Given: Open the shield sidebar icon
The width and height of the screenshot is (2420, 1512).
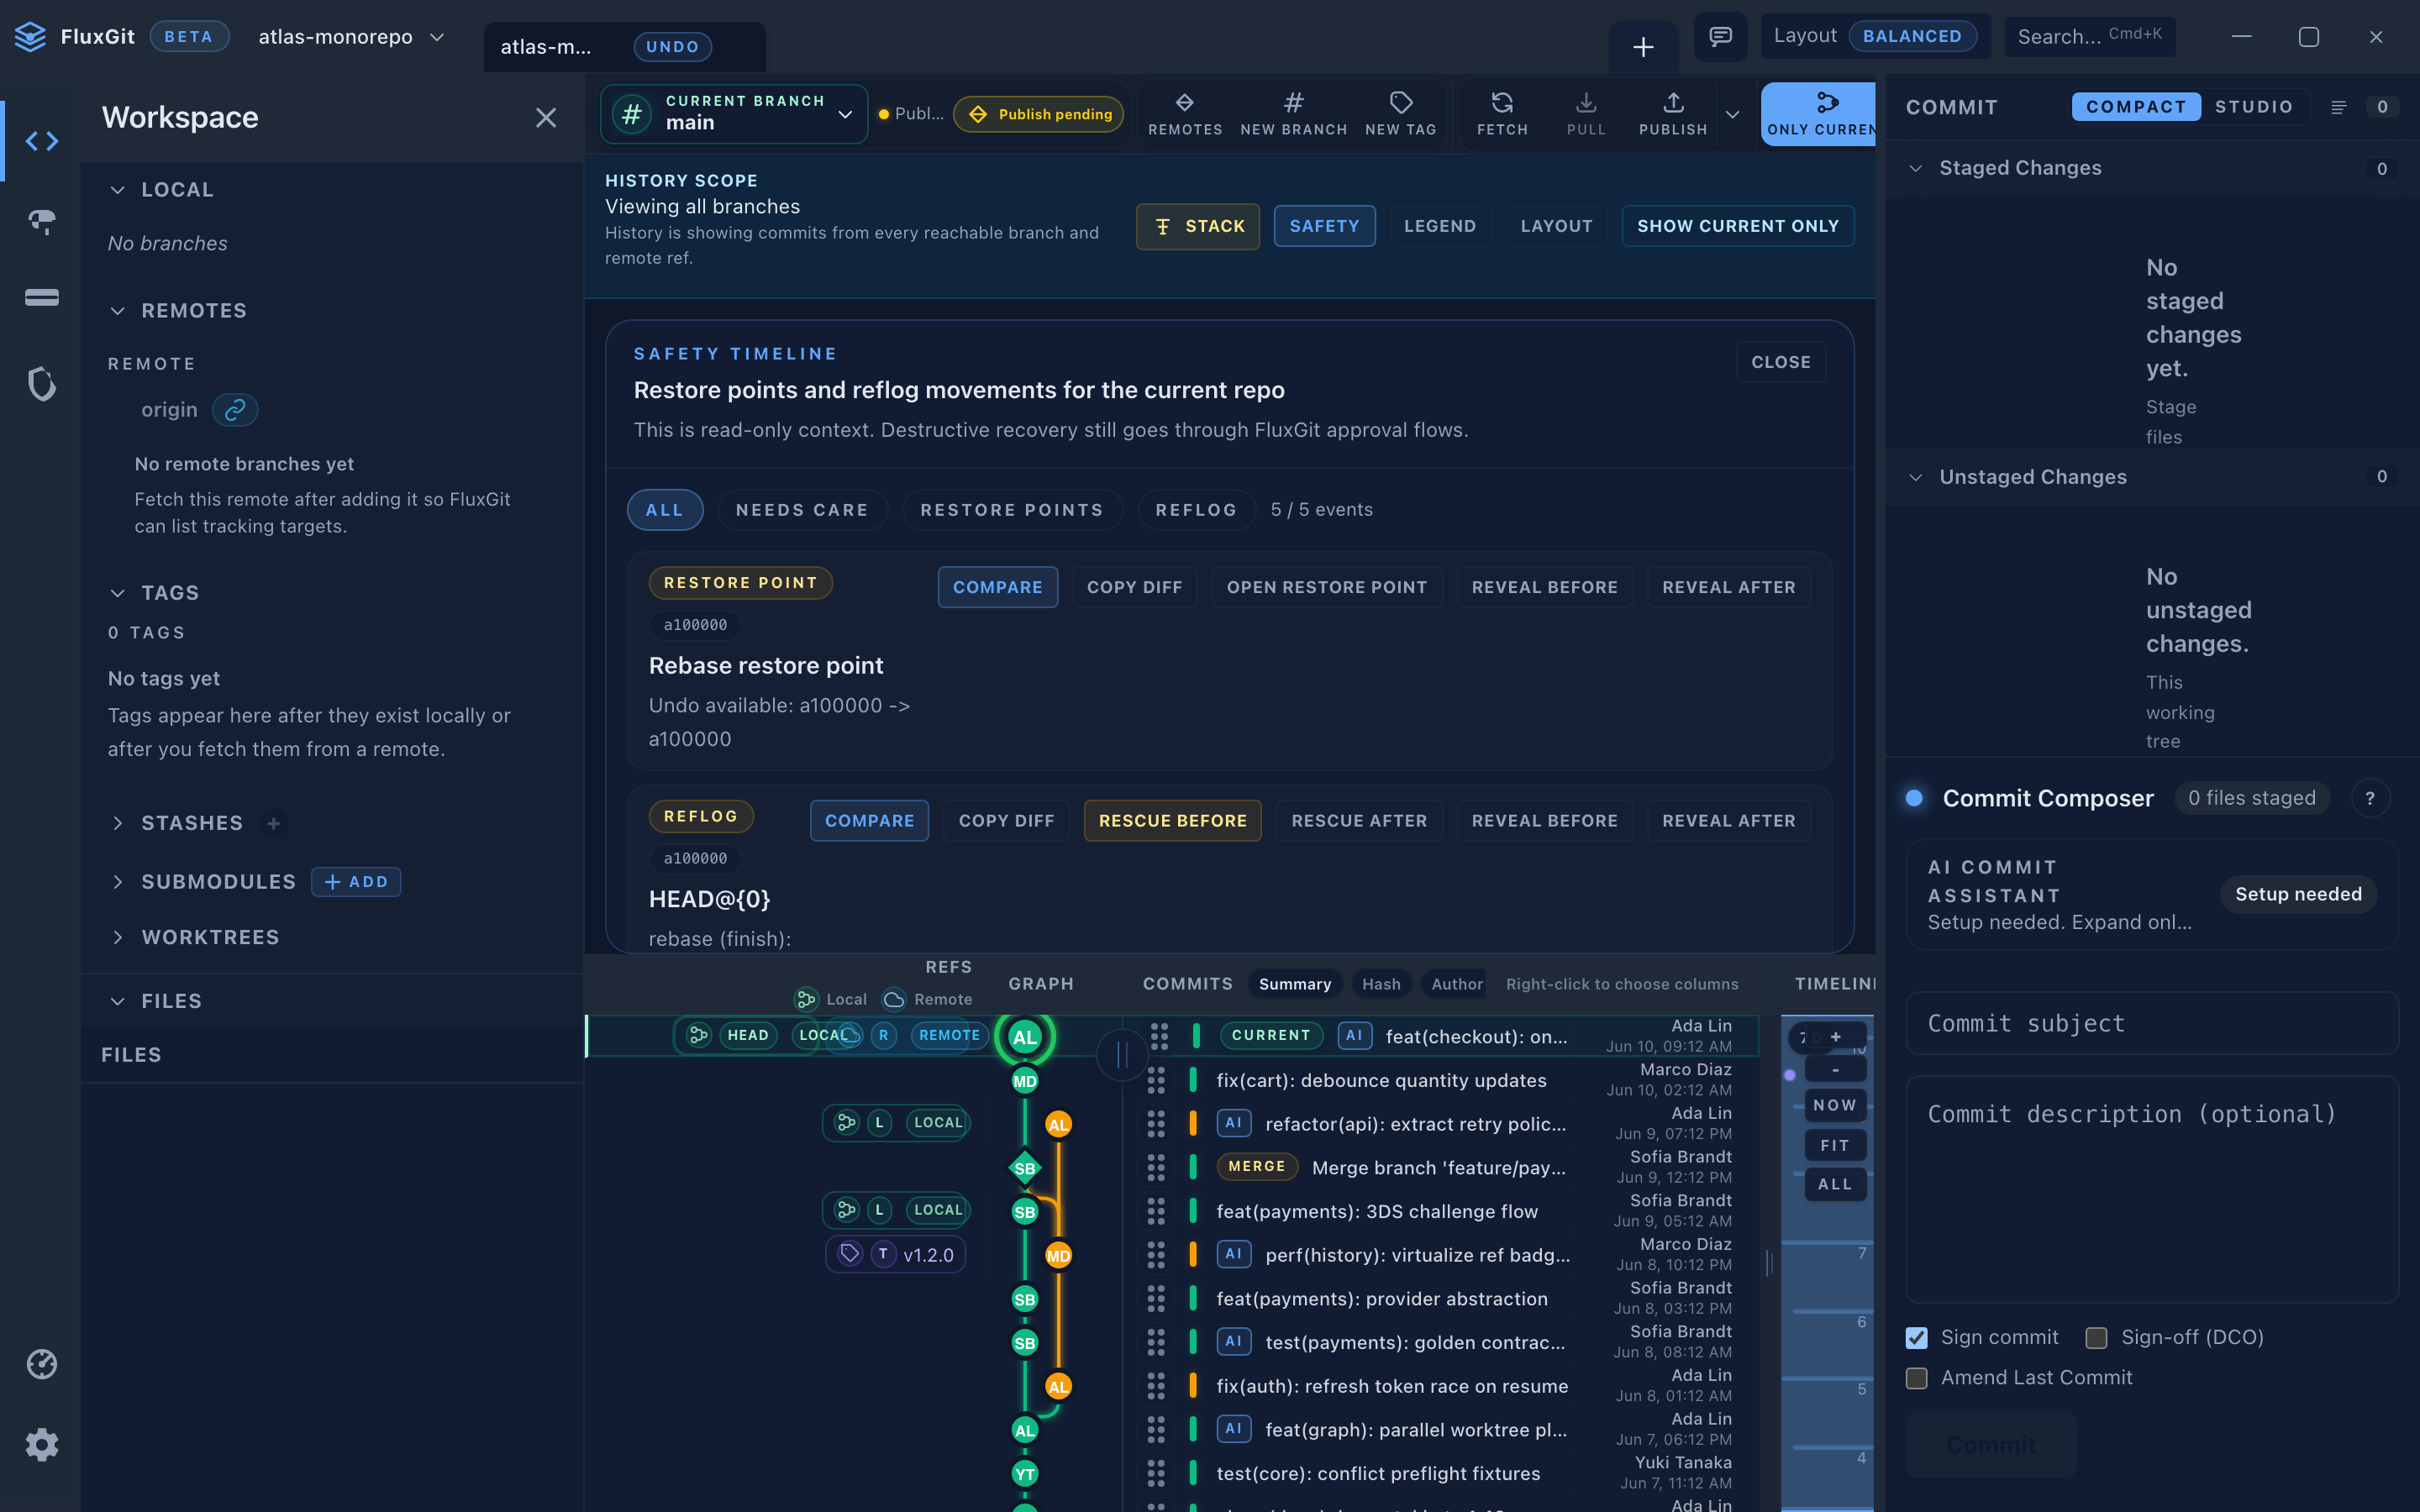Looking at the screenshot, I should 41,383.
